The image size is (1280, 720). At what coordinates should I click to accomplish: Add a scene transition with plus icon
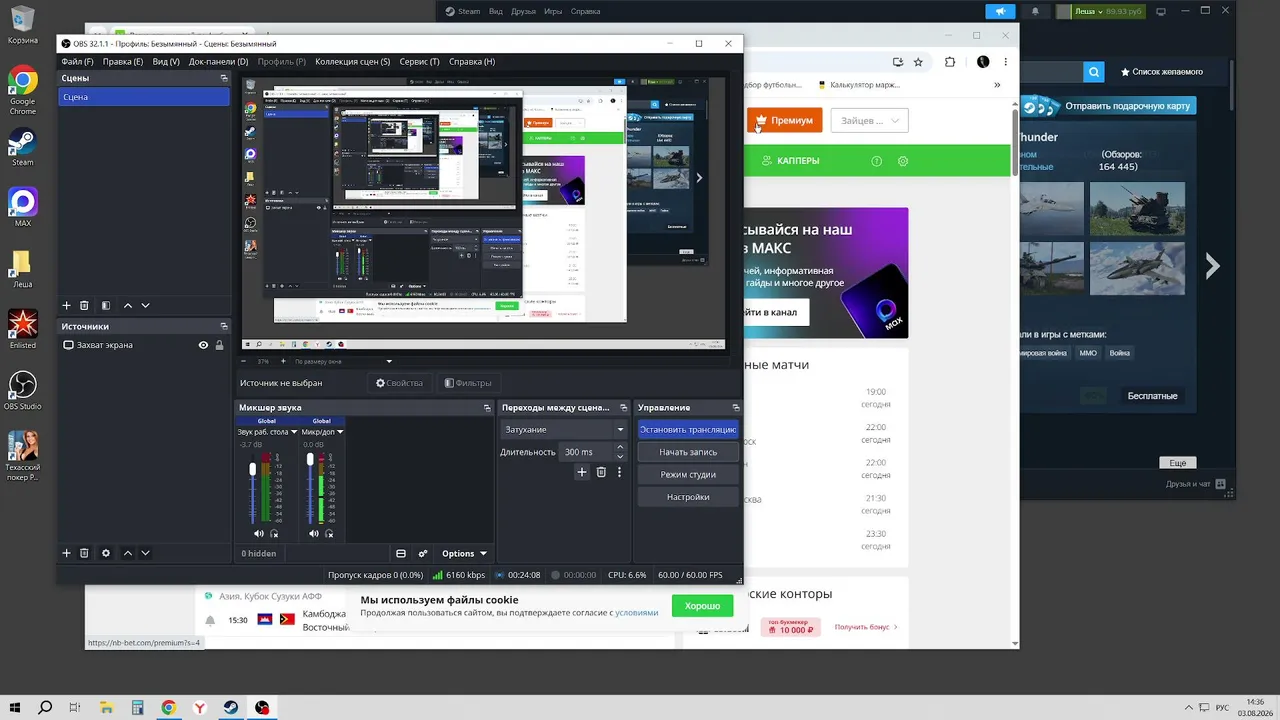coord(582,472)
